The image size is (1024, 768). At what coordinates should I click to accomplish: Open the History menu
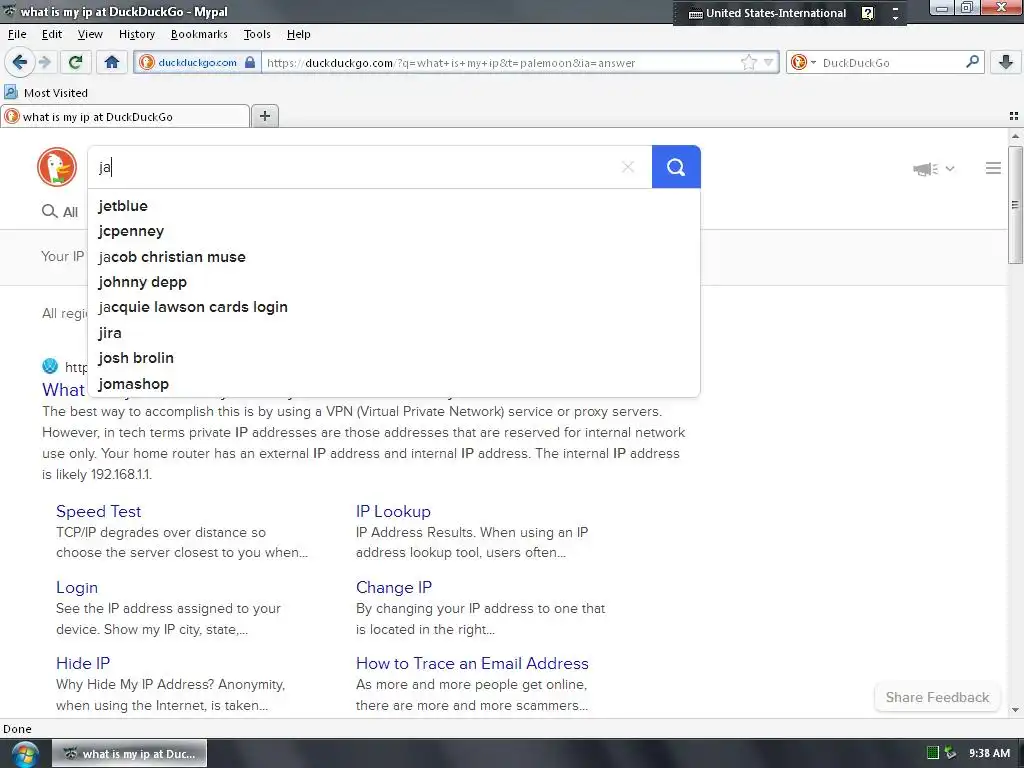click(136, 34)
